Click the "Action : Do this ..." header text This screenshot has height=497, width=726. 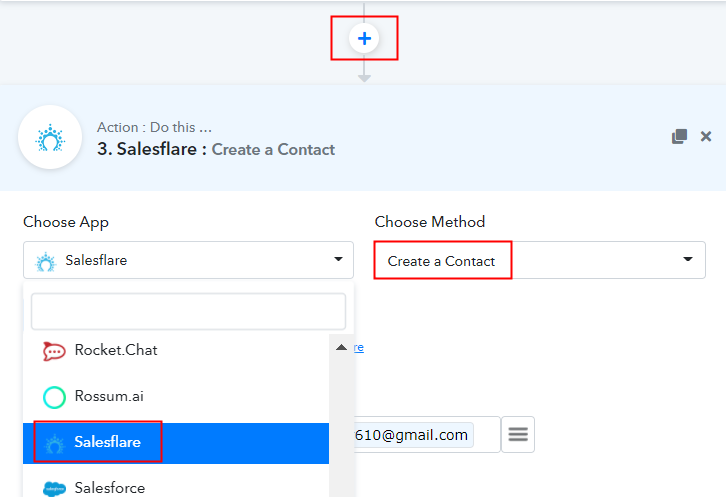pyautogui.click(x=154, y=127)
